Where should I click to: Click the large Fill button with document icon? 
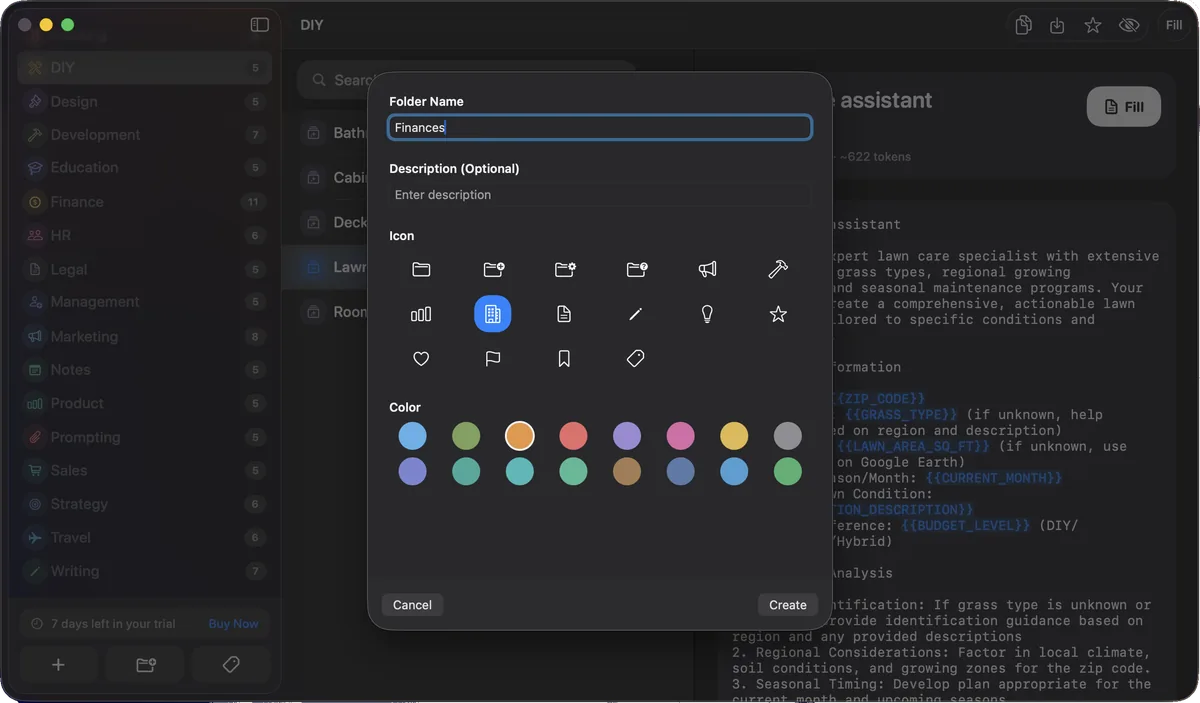click(1124, 107)
